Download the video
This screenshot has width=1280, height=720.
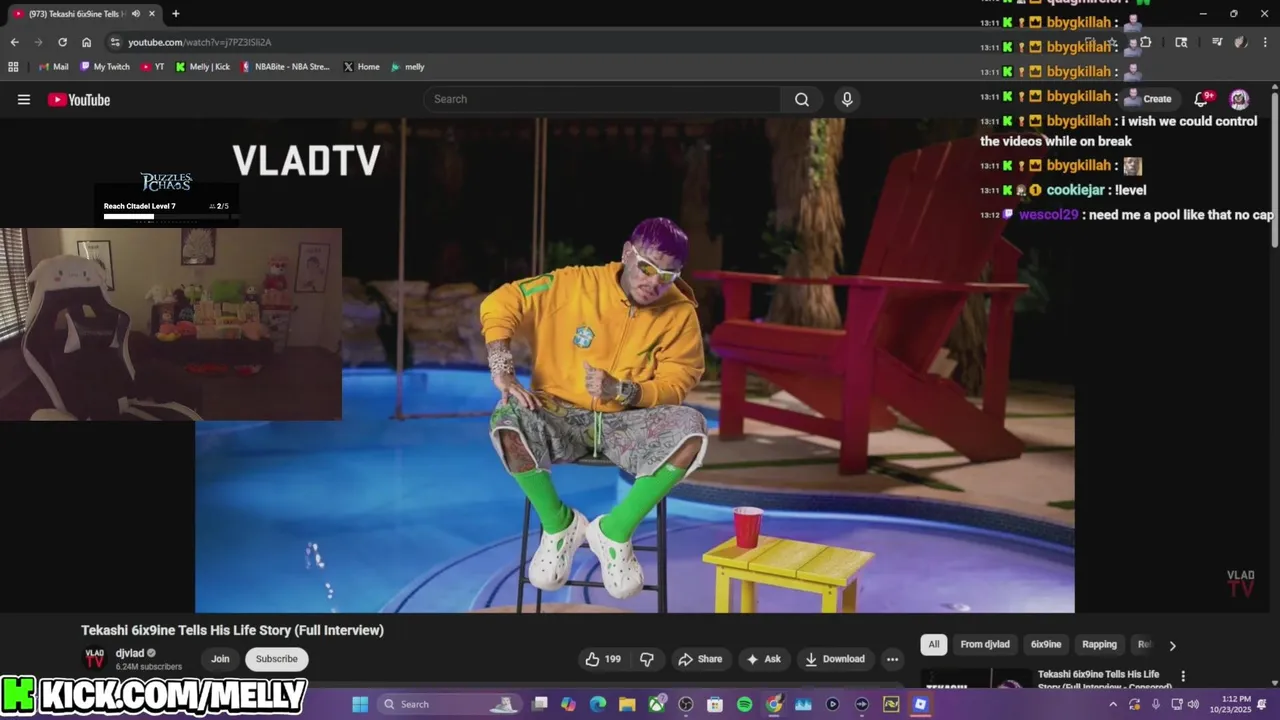tap(835, 659)
